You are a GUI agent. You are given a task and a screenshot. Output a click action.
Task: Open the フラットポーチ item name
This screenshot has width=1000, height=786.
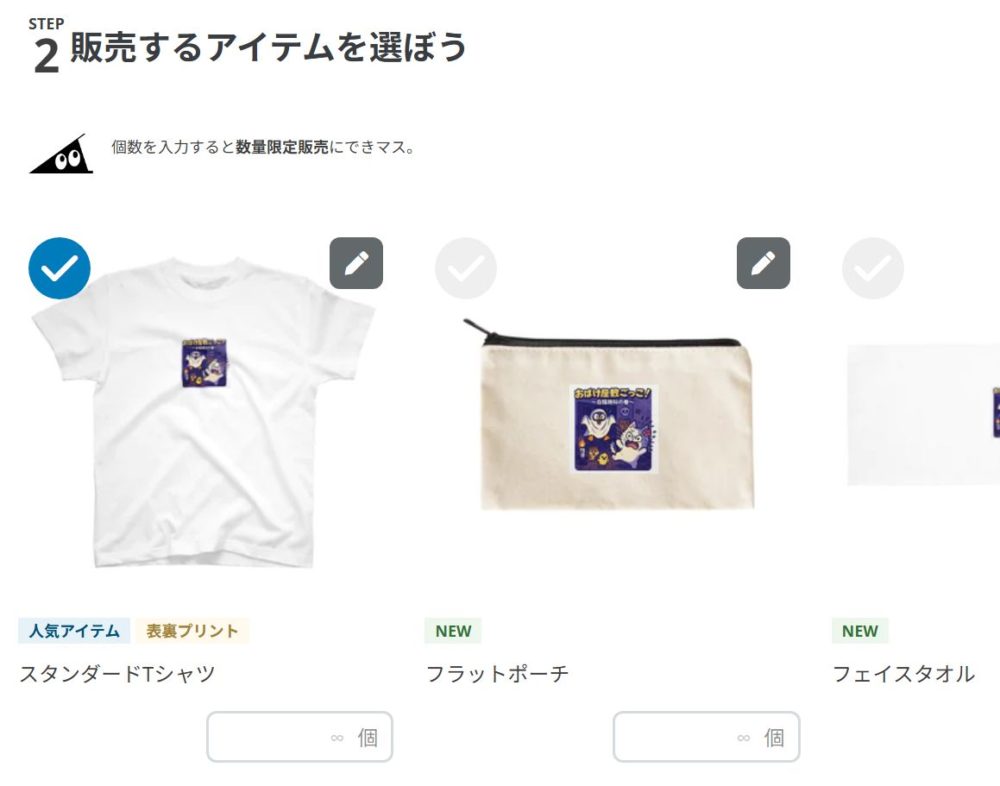(497, 674)
